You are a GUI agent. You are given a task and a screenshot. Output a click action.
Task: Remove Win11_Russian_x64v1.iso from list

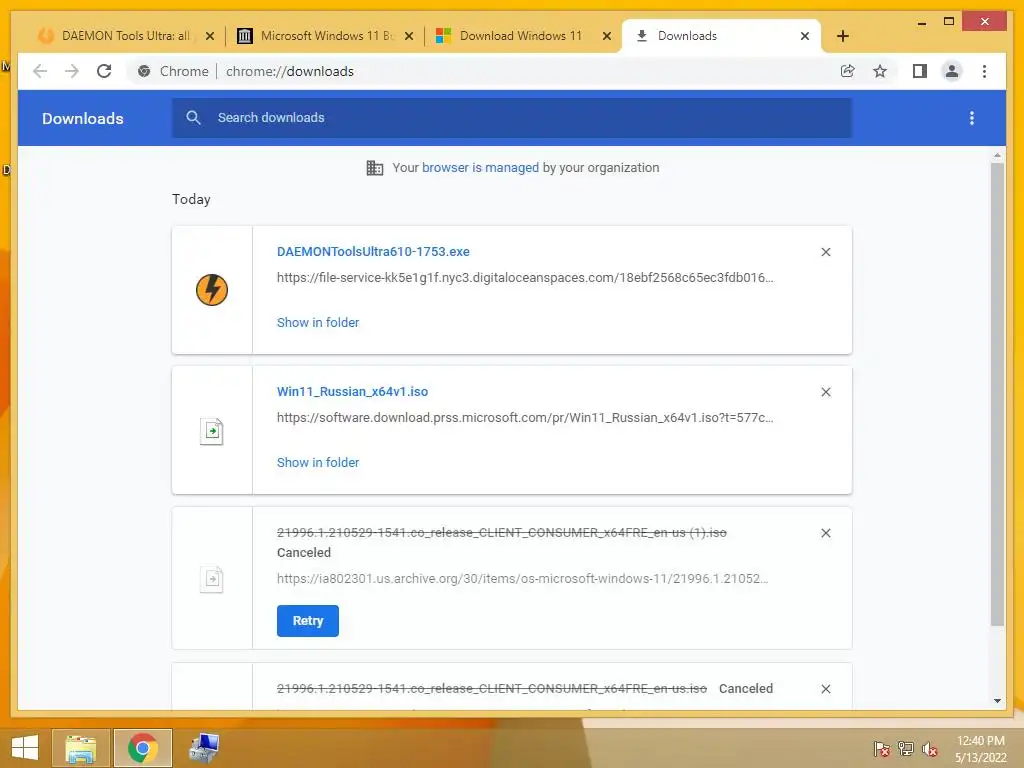coord(825,392)
